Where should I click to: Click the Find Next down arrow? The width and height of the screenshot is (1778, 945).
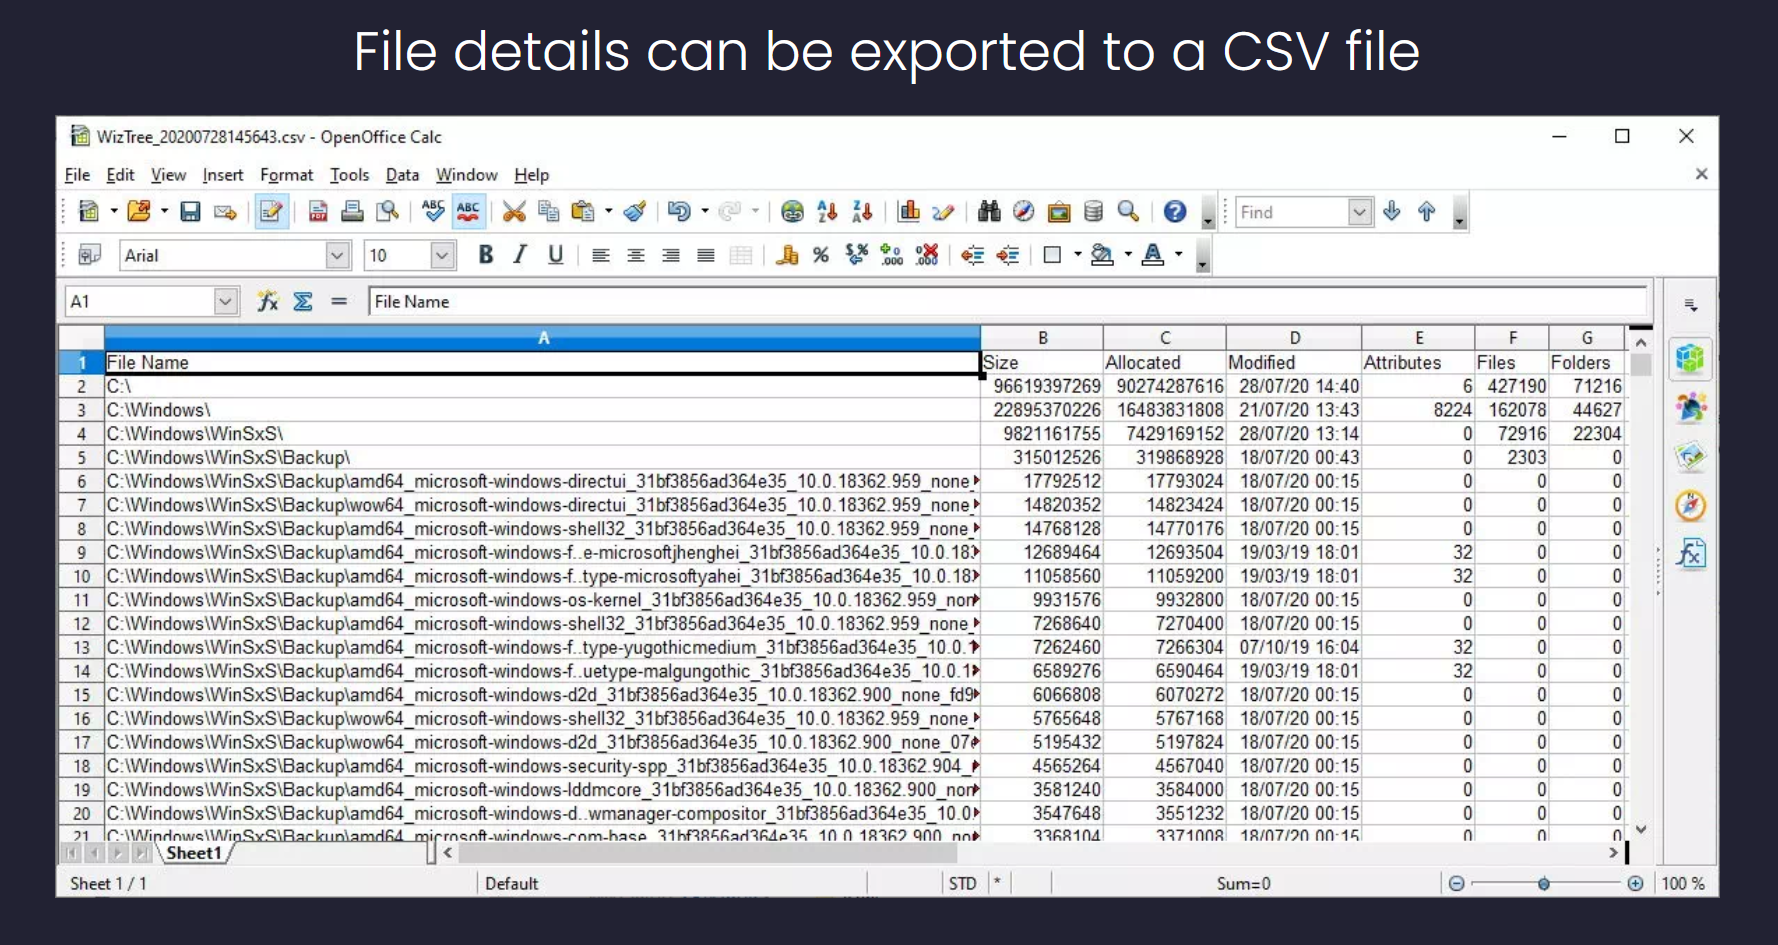pos(1392,211)
